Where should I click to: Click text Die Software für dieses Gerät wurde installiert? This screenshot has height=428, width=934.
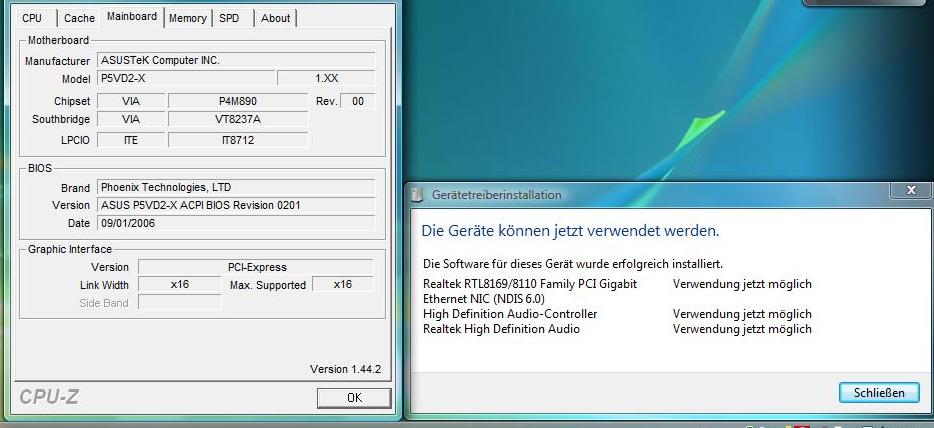click(573, 263)
